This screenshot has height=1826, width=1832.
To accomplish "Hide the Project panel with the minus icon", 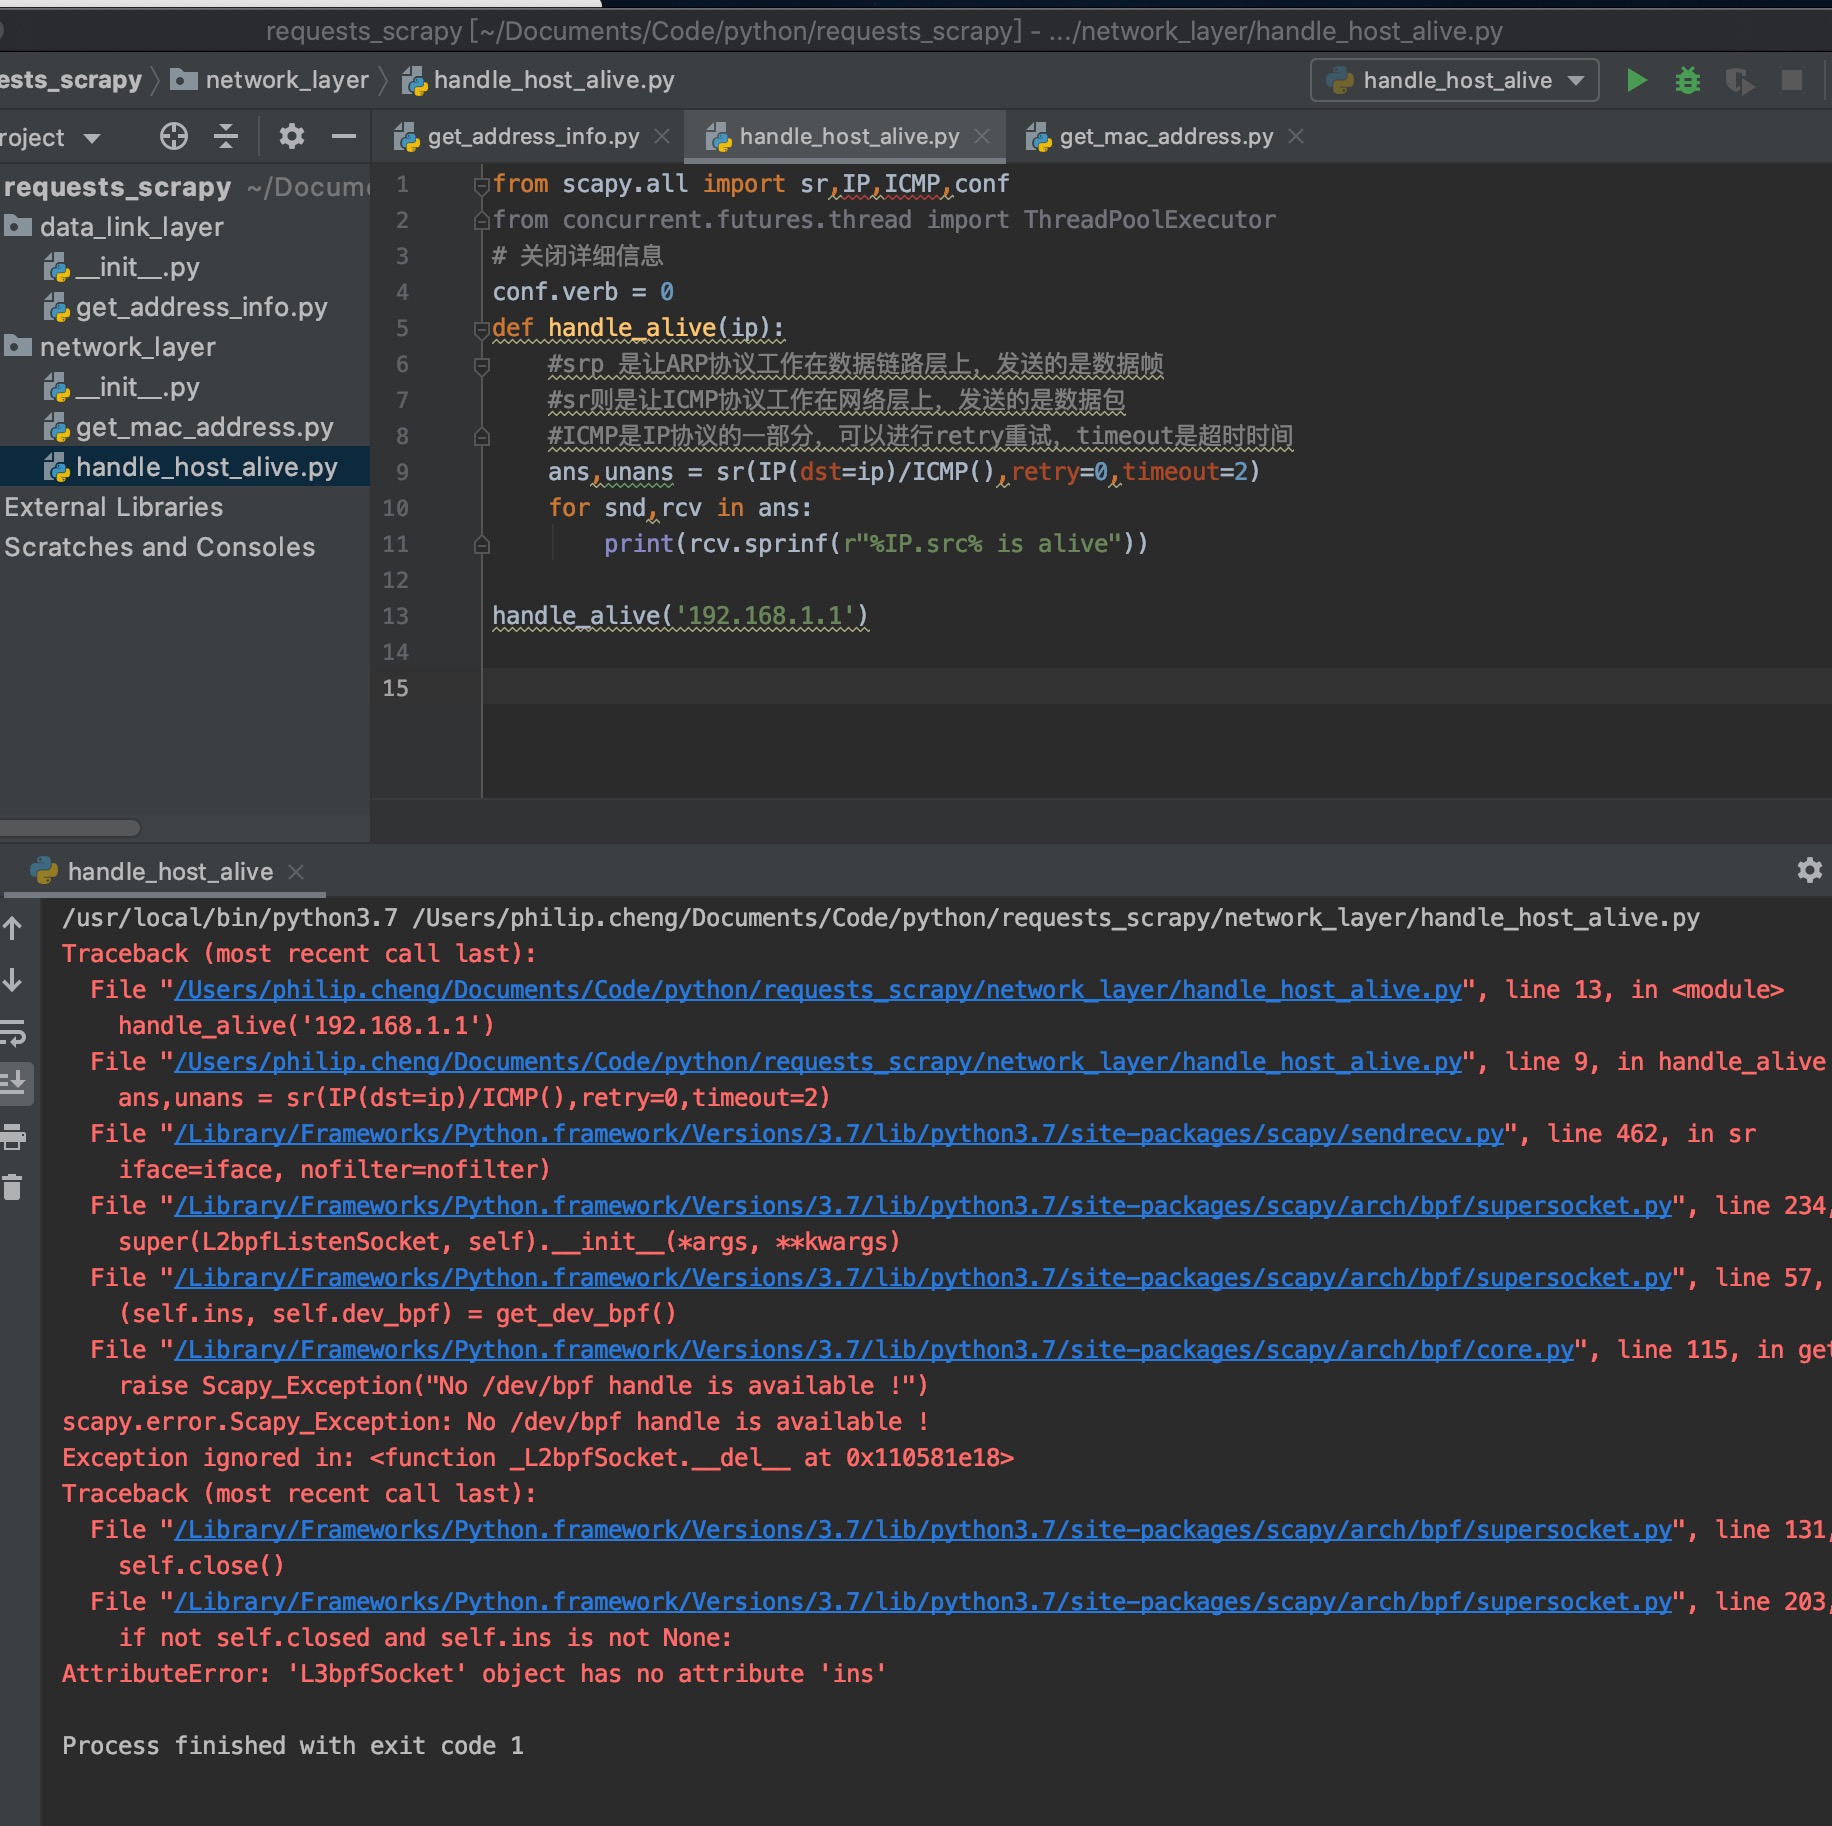I will [x=344, y=136].
